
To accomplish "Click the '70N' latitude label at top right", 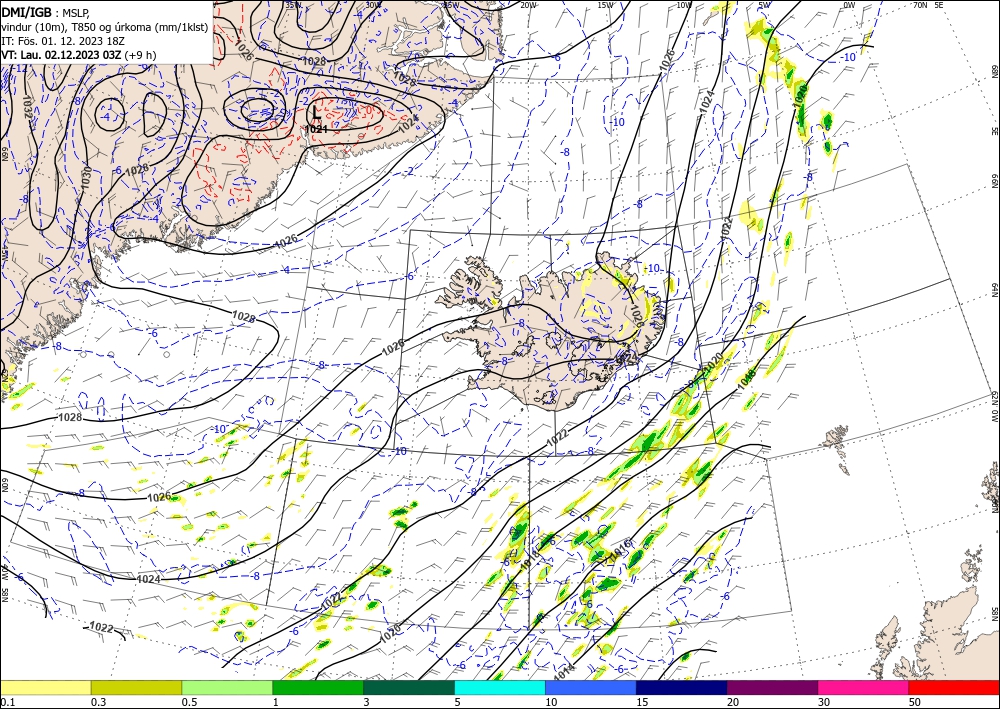I will tap(920, 5).
